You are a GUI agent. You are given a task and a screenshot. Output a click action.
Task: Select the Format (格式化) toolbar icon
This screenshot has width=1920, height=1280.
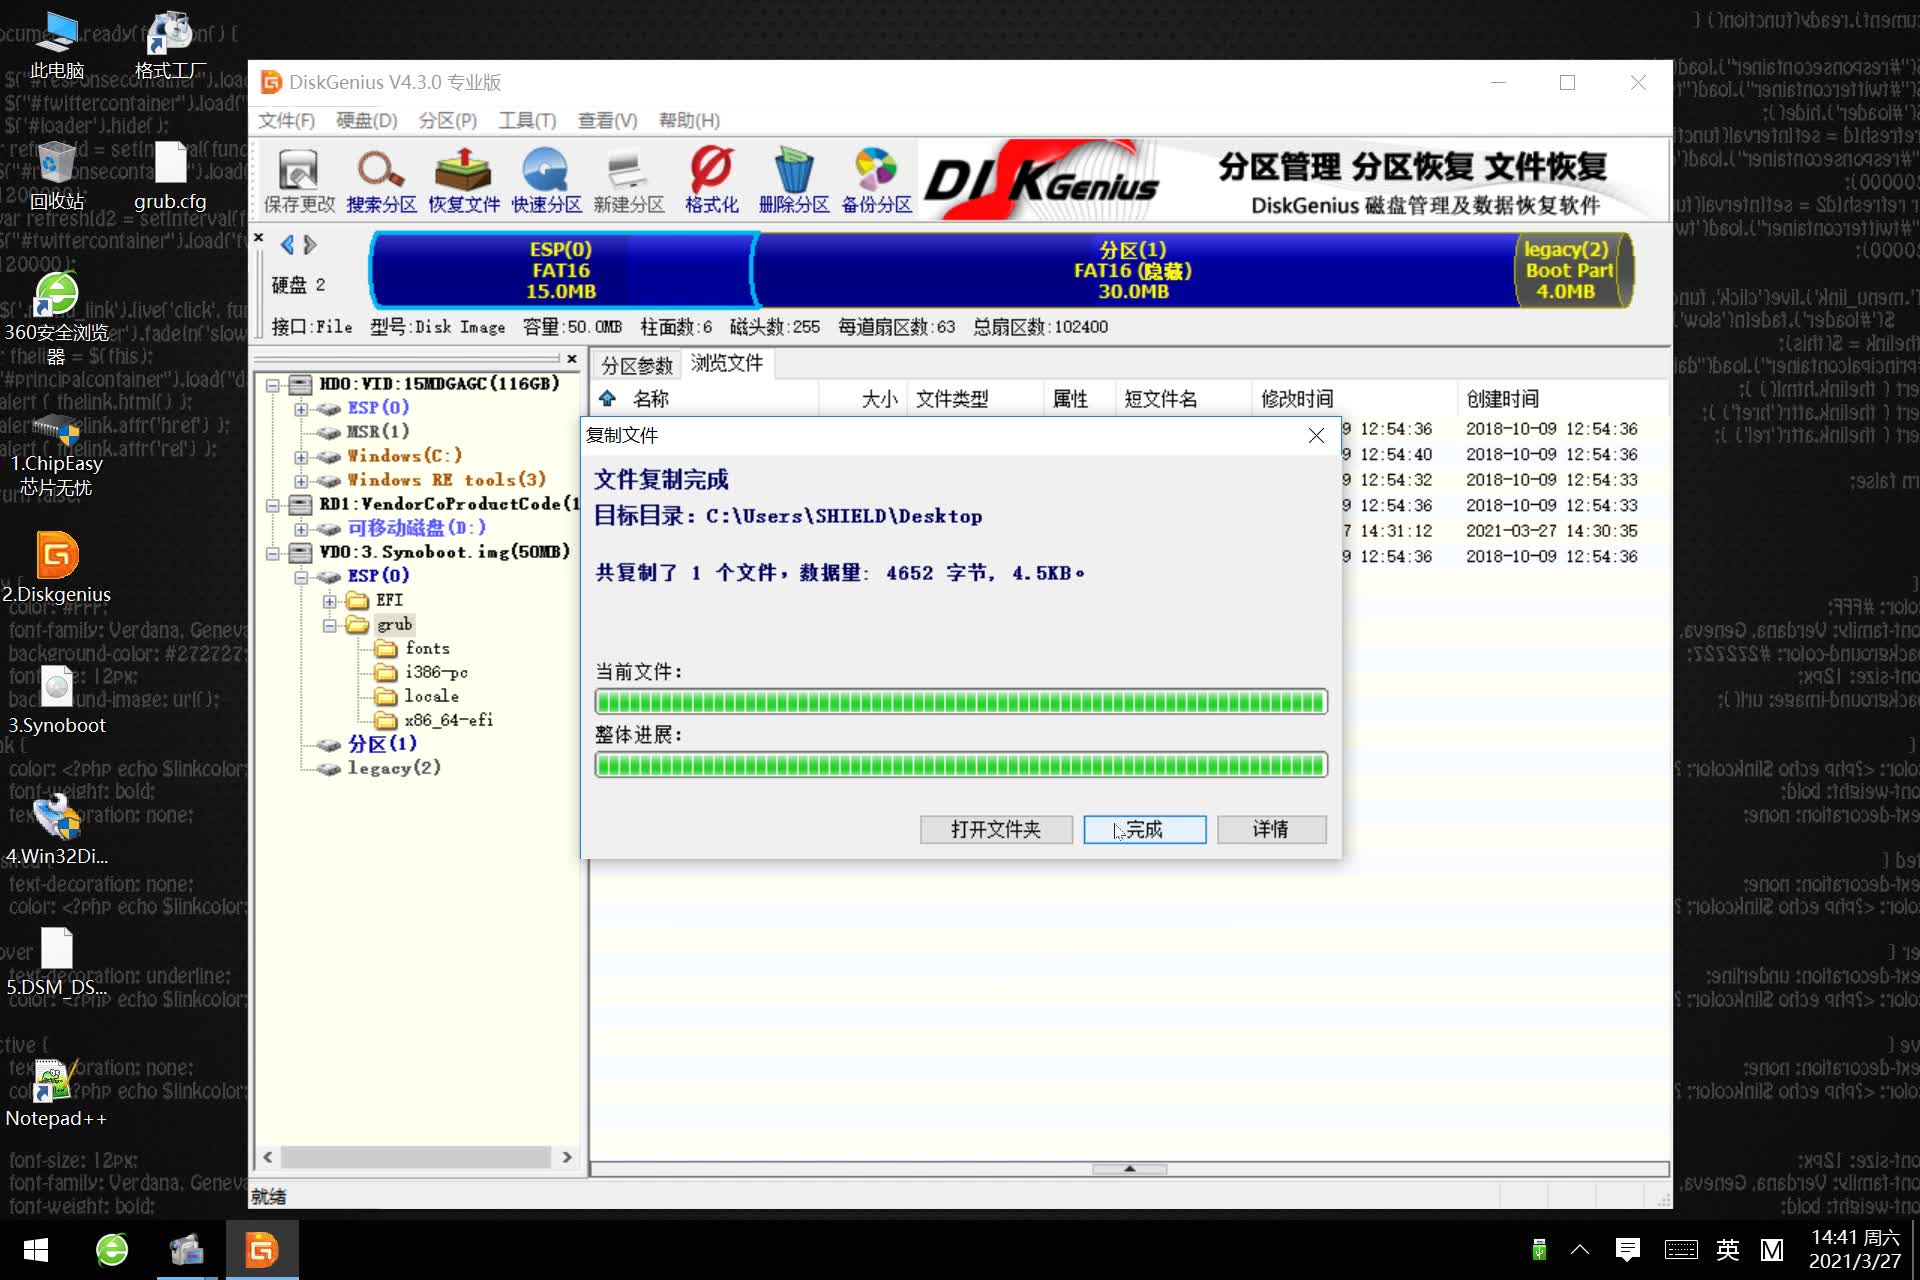point(711,180)
